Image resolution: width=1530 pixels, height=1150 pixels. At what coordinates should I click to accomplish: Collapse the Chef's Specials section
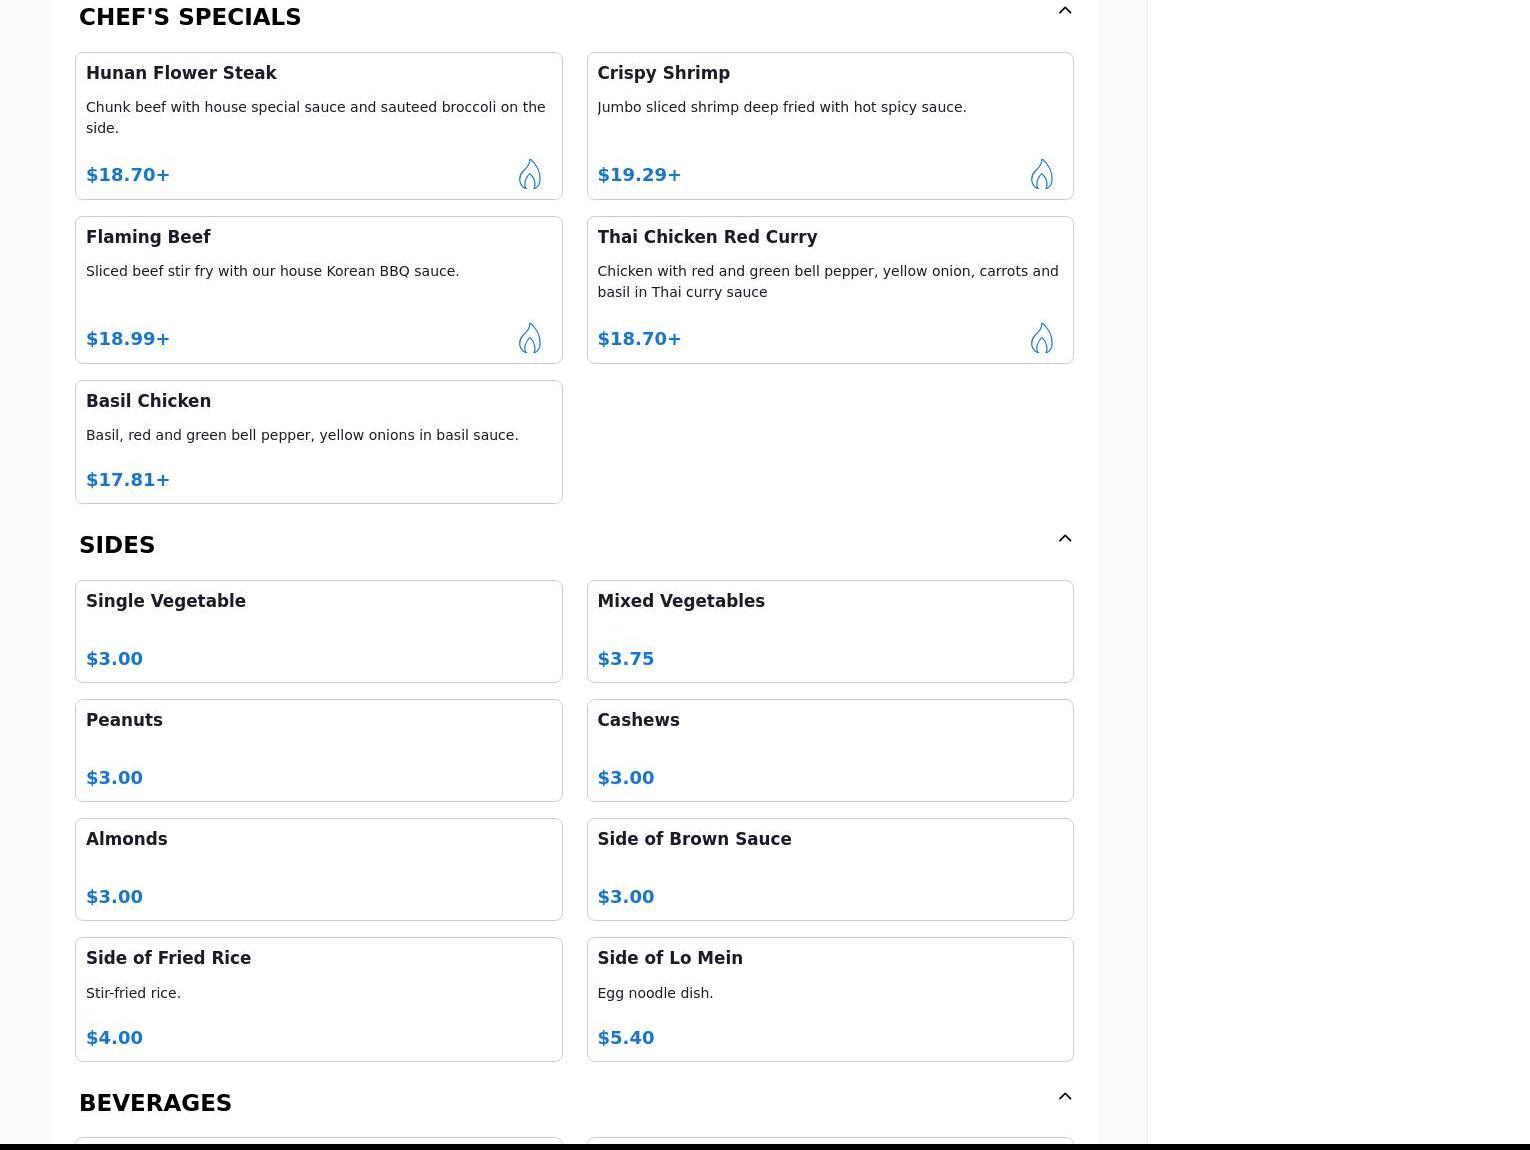click(x=1064, y=11)
